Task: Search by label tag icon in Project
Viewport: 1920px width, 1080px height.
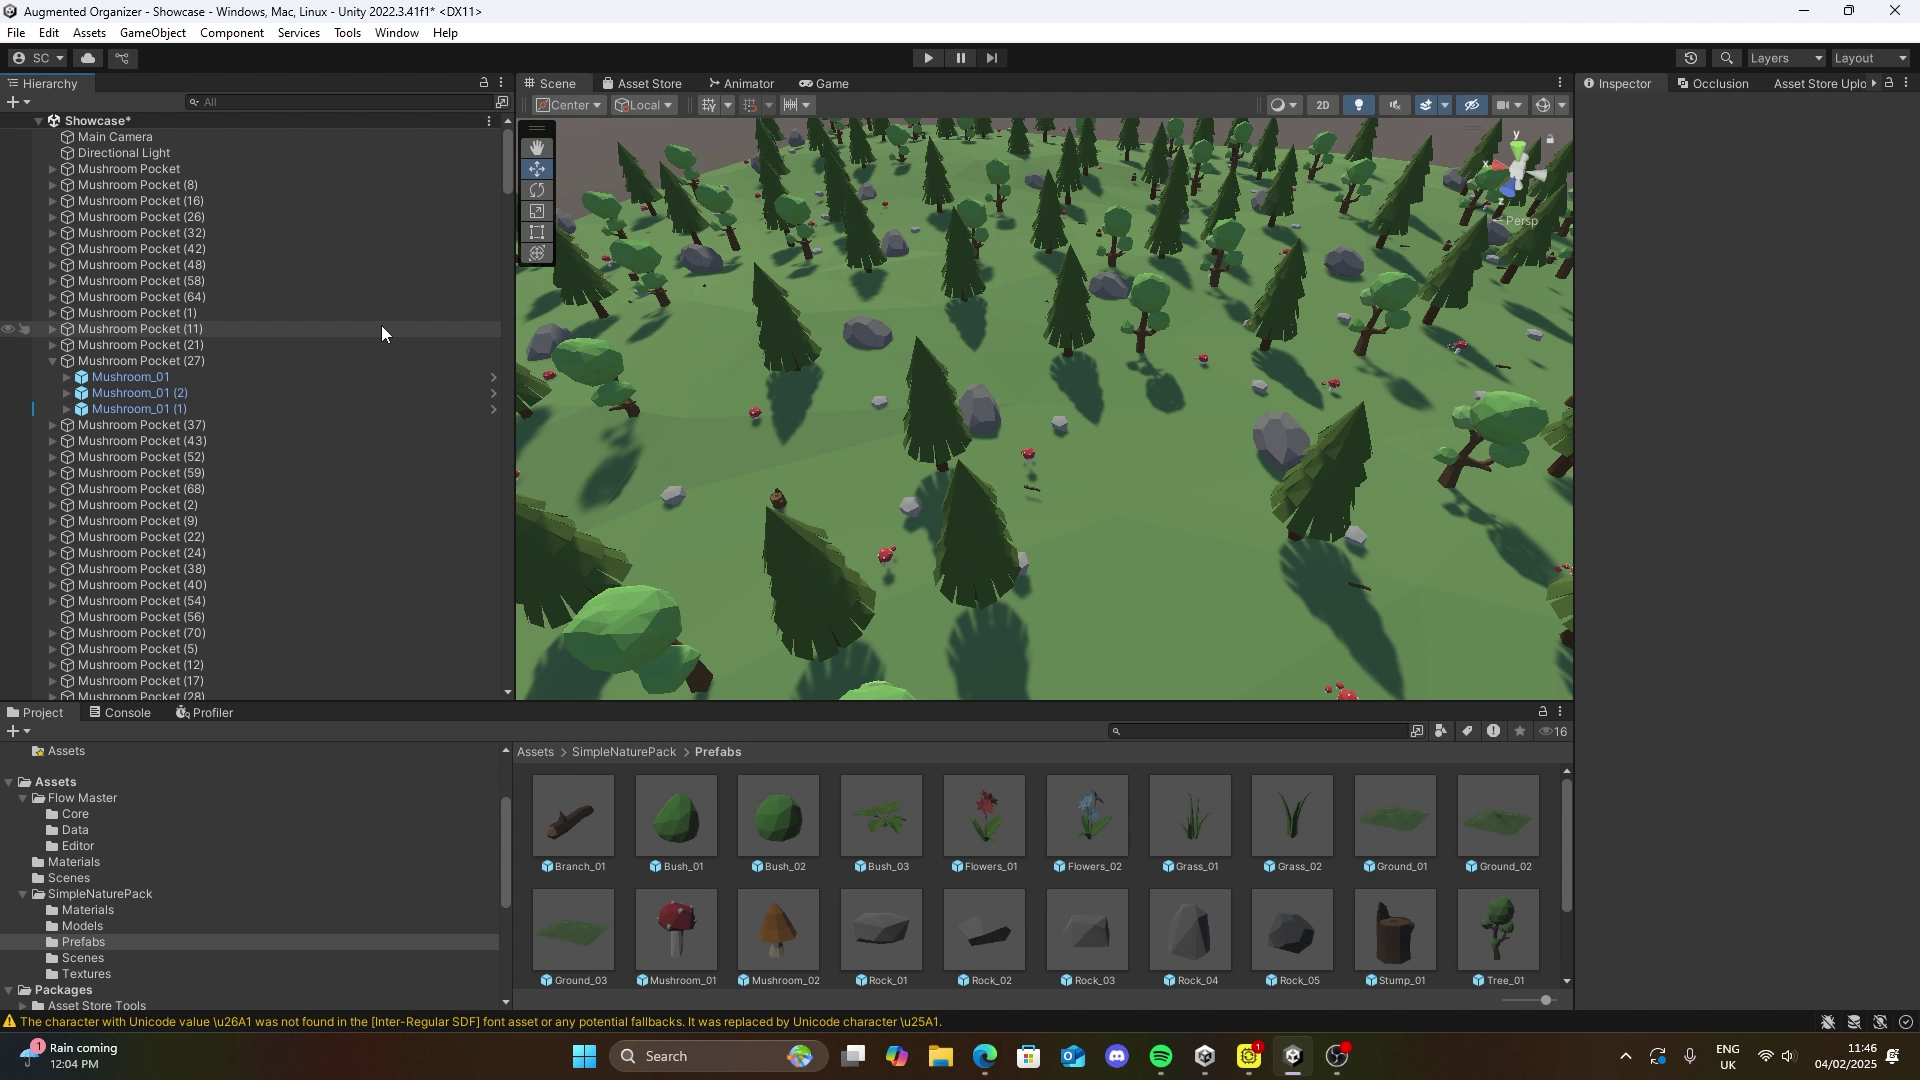Action: 1467,732
